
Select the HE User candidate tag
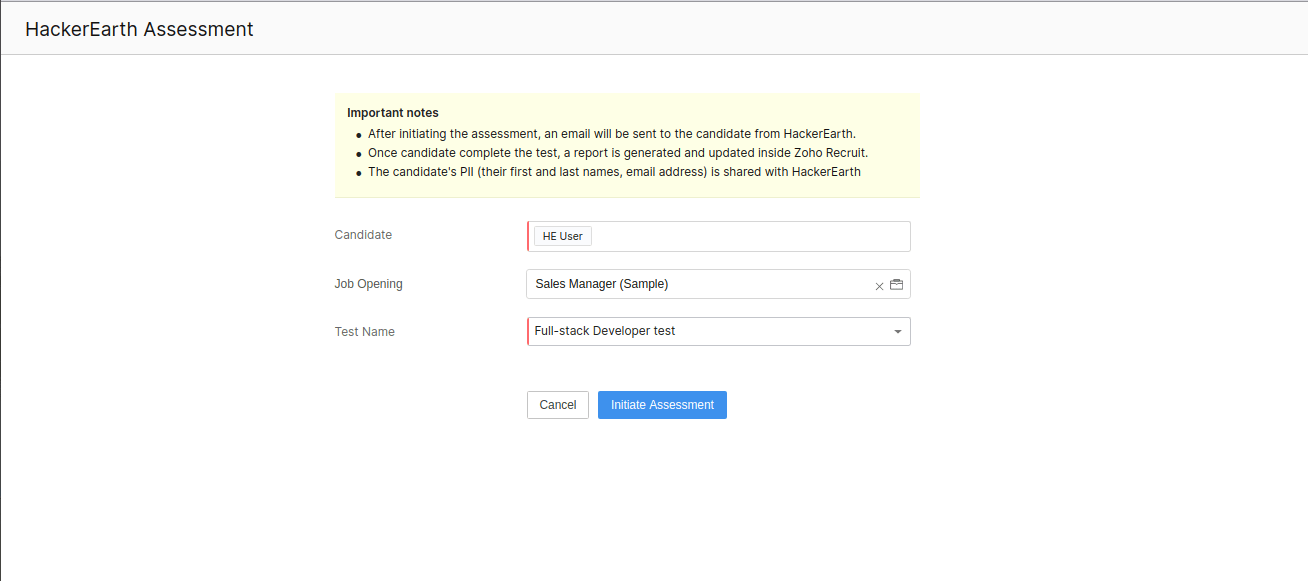[x=562, y=236]
